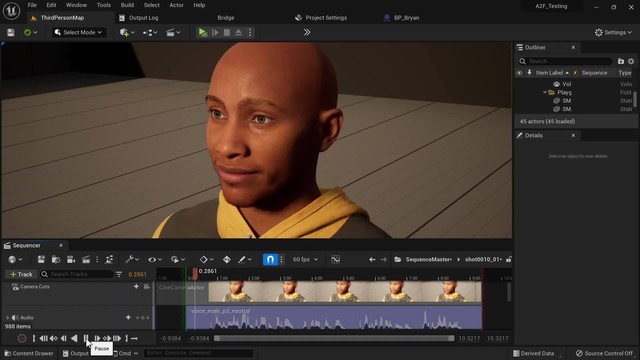
Task: Open the track filter icon
Action: pos(119,274)
